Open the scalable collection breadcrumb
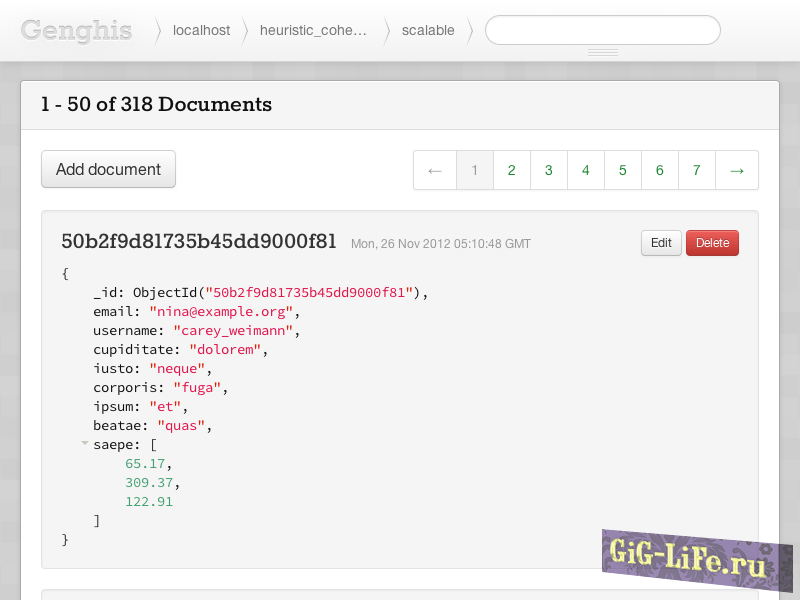 428,30
